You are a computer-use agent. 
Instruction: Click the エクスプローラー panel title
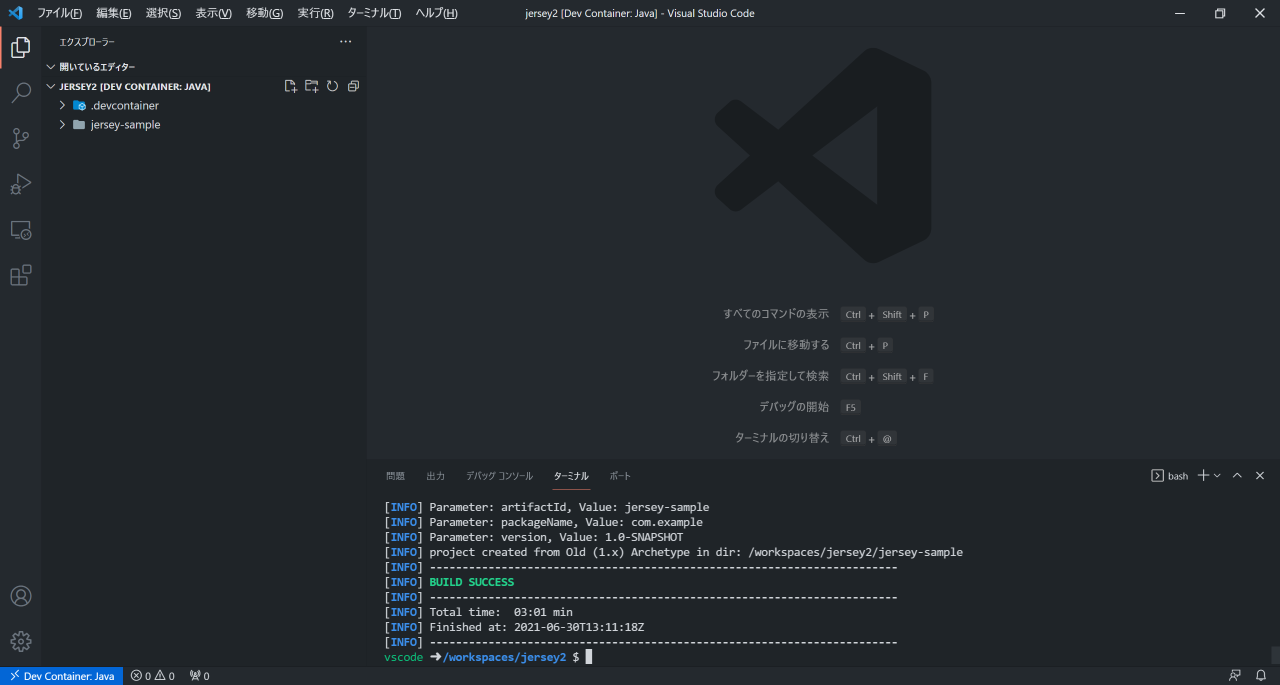point(87,42)
